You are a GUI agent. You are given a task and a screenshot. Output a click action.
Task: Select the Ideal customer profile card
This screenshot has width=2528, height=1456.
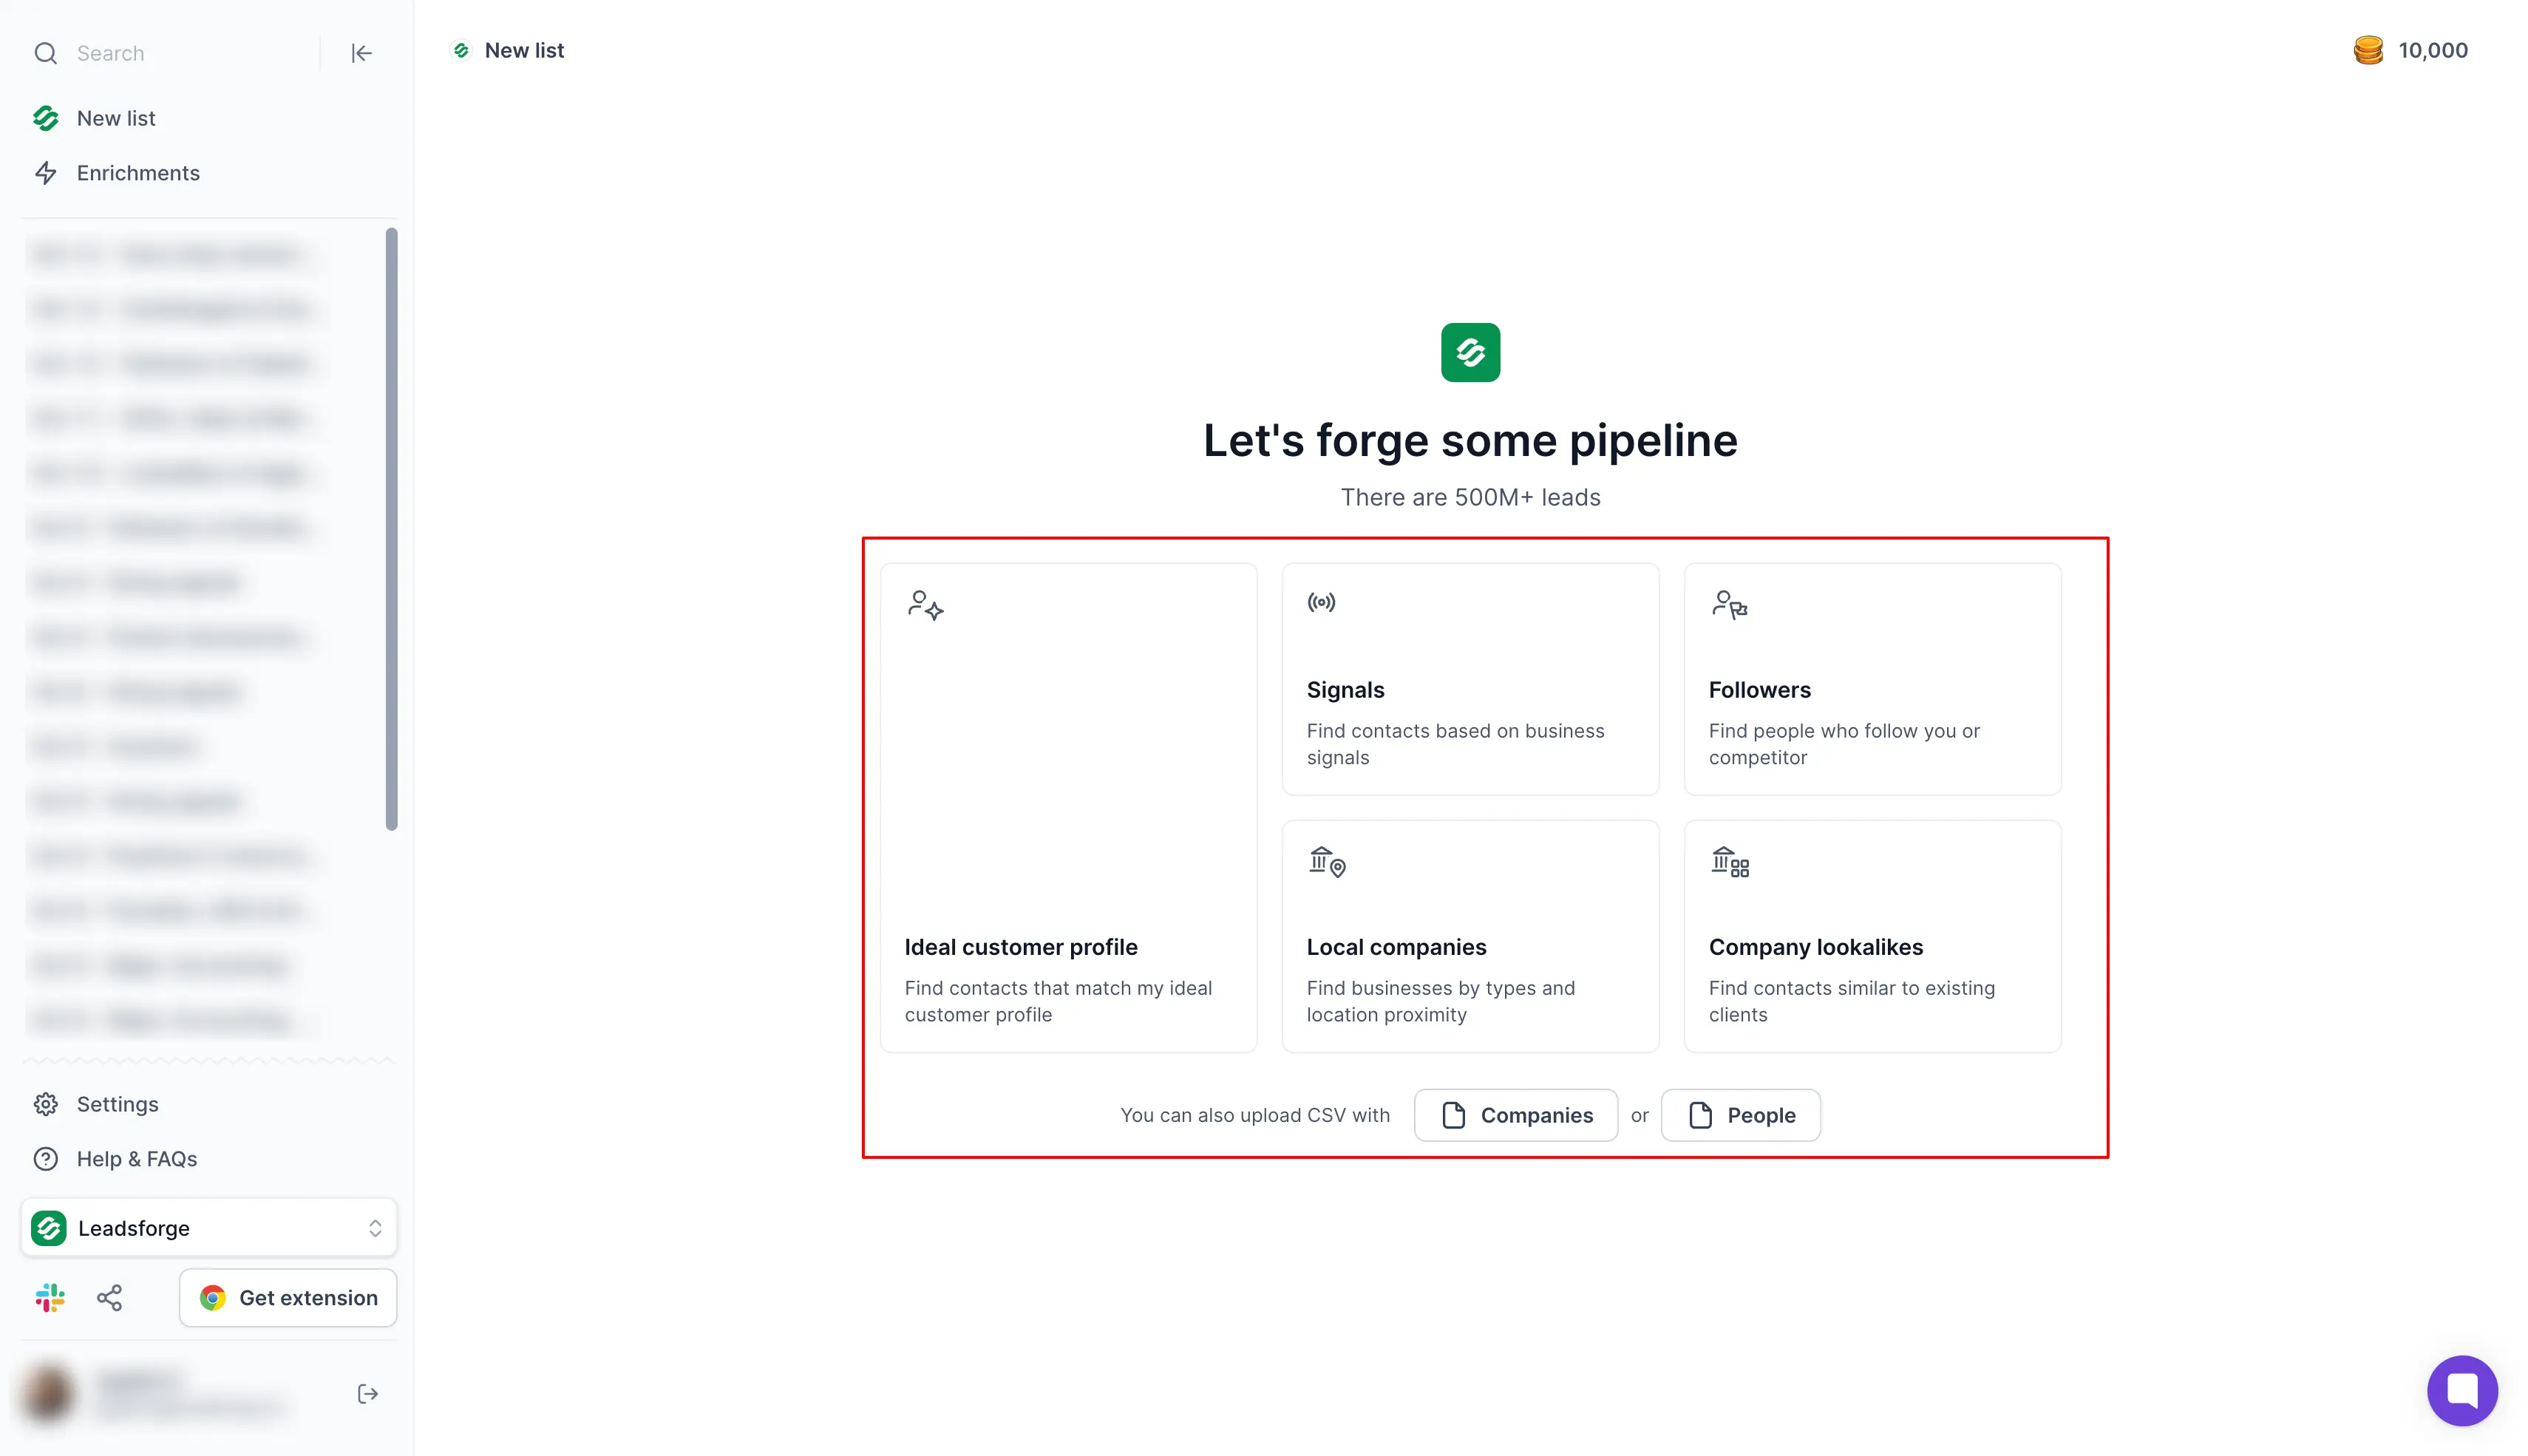click(1068, 807)
